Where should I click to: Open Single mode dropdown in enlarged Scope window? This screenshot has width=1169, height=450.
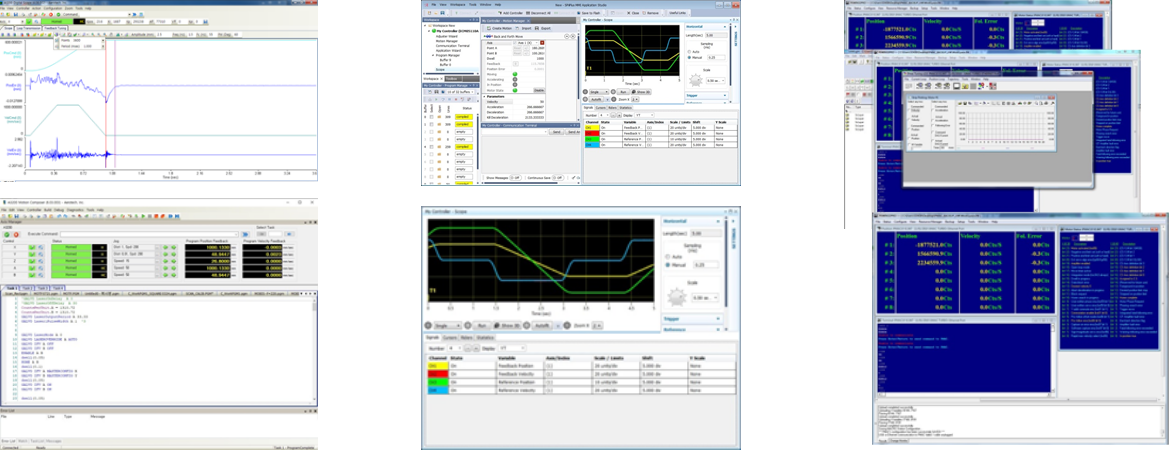click(446, 326)
